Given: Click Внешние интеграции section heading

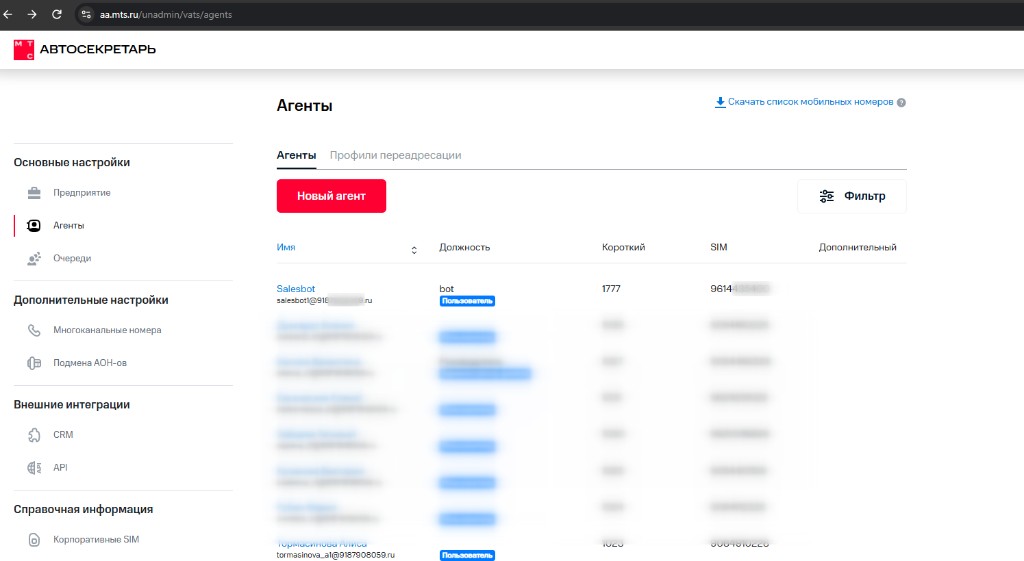Looking at the screenshot, I should [72, 404].
